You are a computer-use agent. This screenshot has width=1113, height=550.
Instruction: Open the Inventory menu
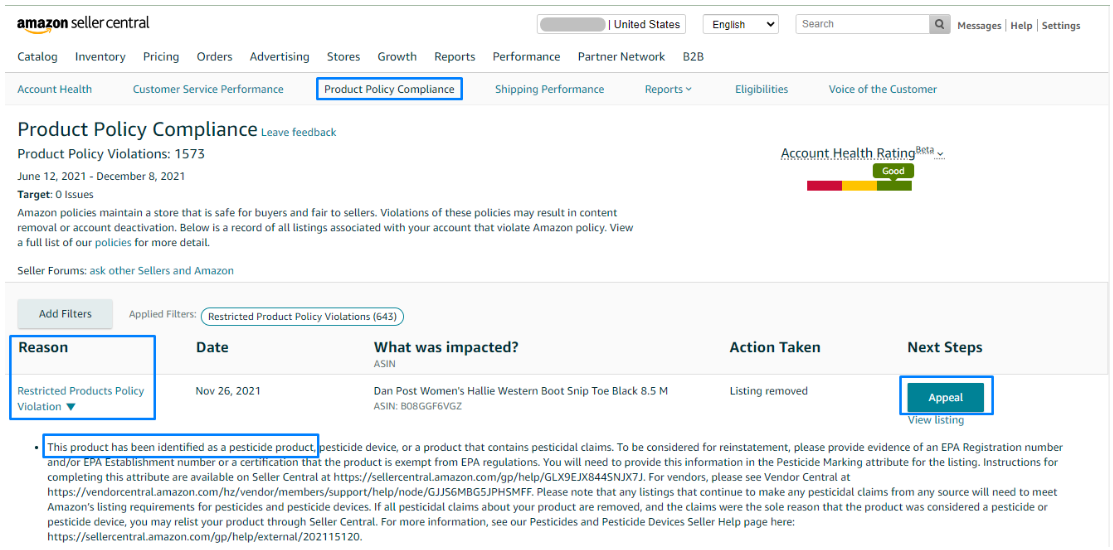coord(100,57)
